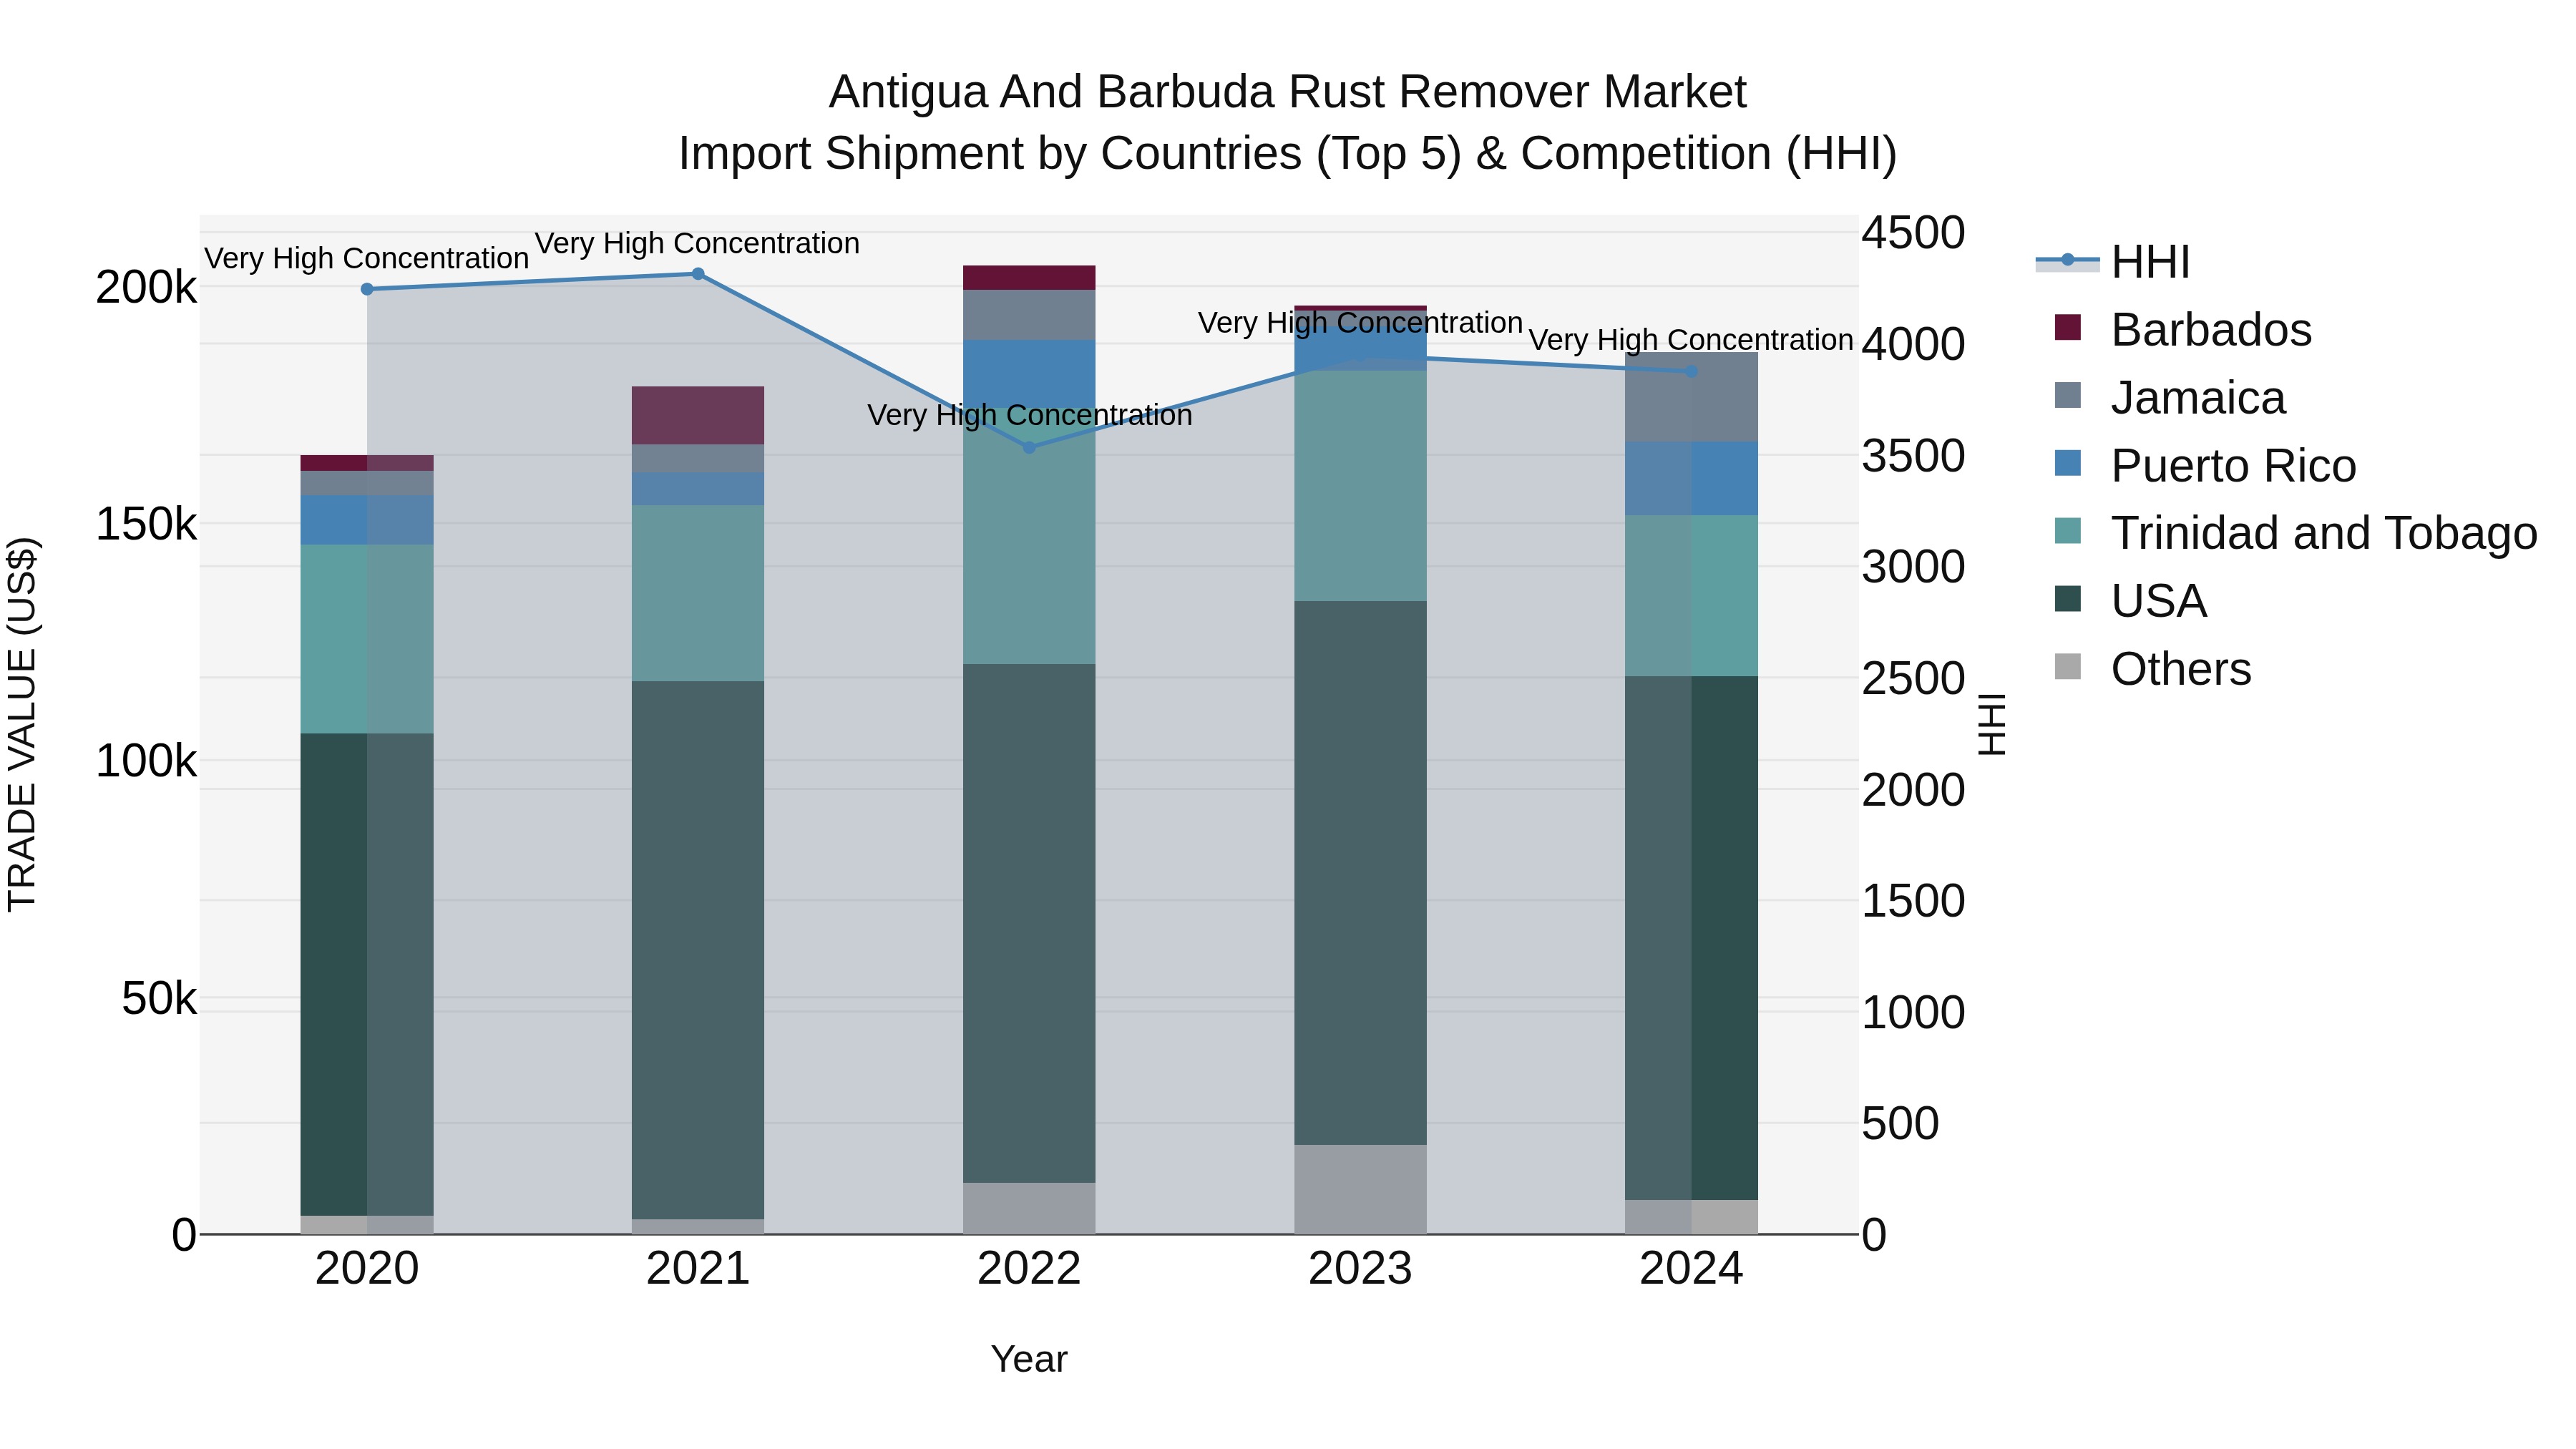Click the Jamaica slate legend swatch
This screenshot has width=2576, height=1449.
(x=2067, y=396)
